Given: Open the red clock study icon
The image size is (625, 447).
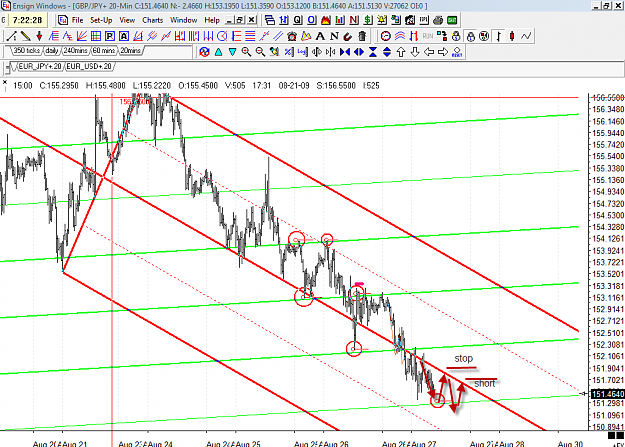Looking at the screenshot, I should click(385, 36).
